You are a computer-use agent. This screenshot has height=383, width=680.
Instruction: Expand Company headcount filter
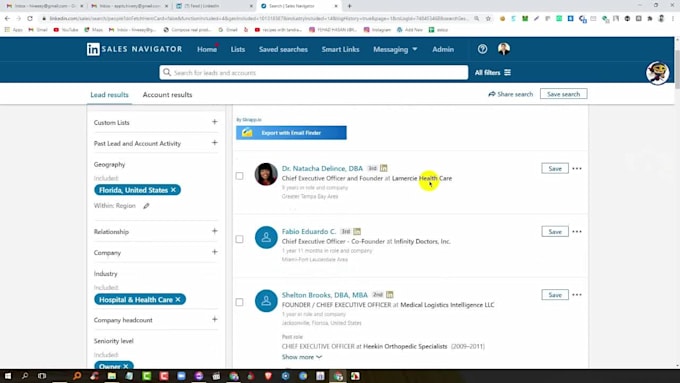215,320
